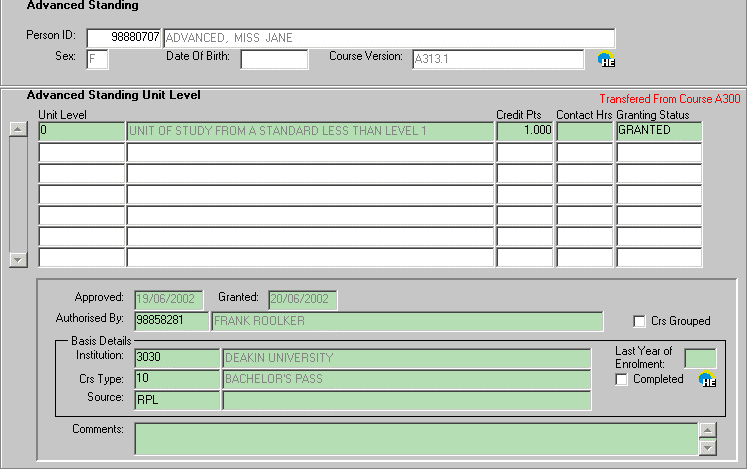Click the GRANTED granting status cell
Screen dimensions: 747x469
[658, 131]
